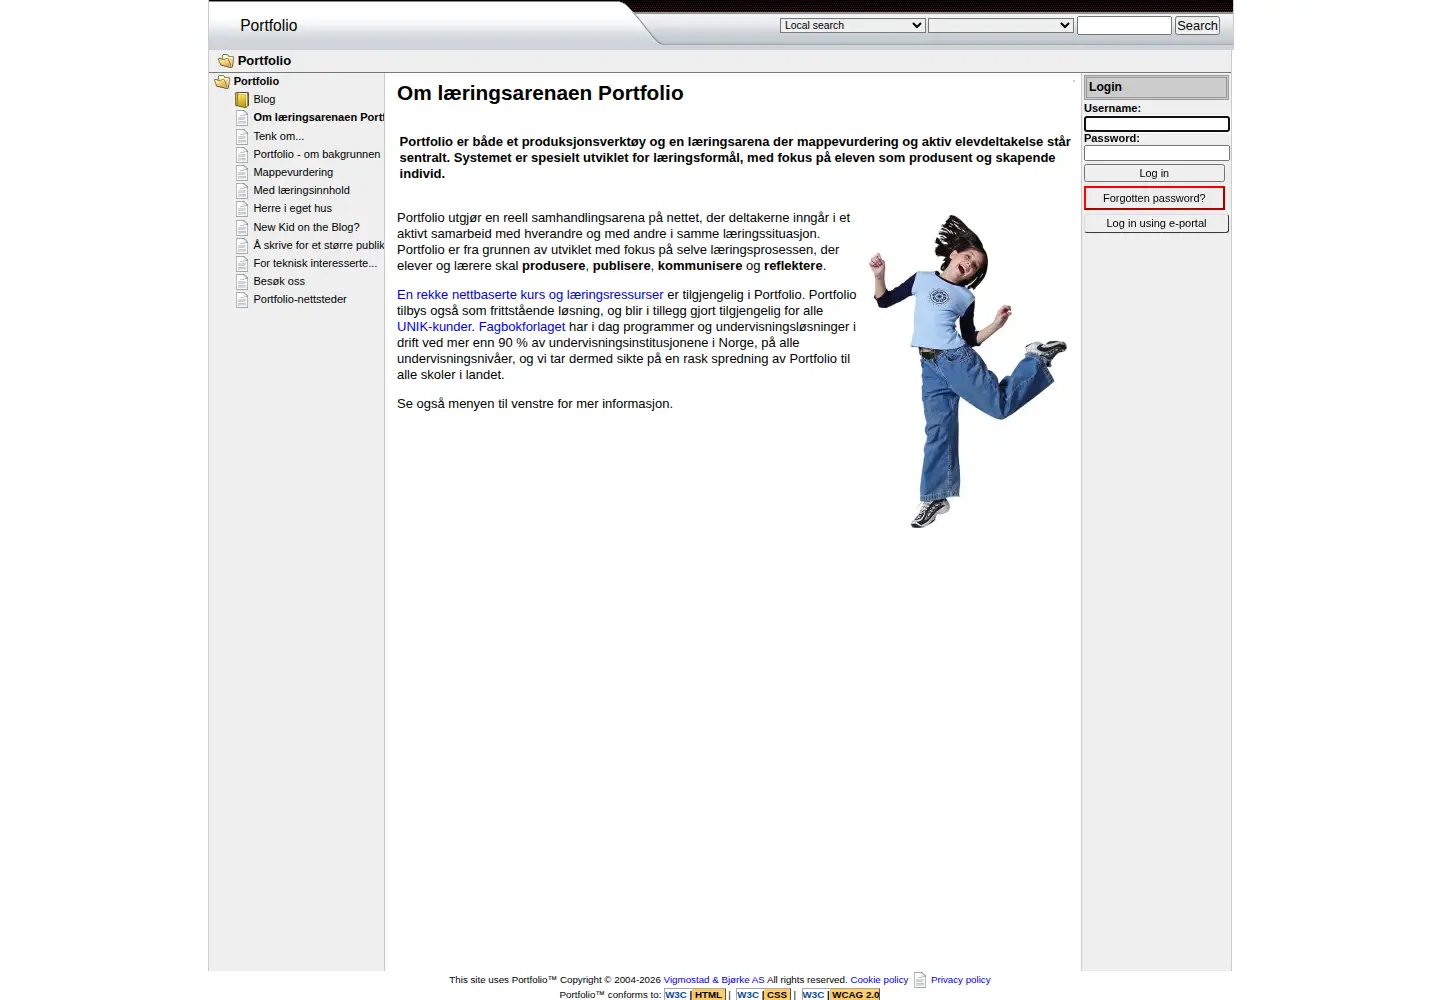Click the W3C HTML validation badge
The height and width of the screenshot is (1000, 1440).
click(694, 995)
